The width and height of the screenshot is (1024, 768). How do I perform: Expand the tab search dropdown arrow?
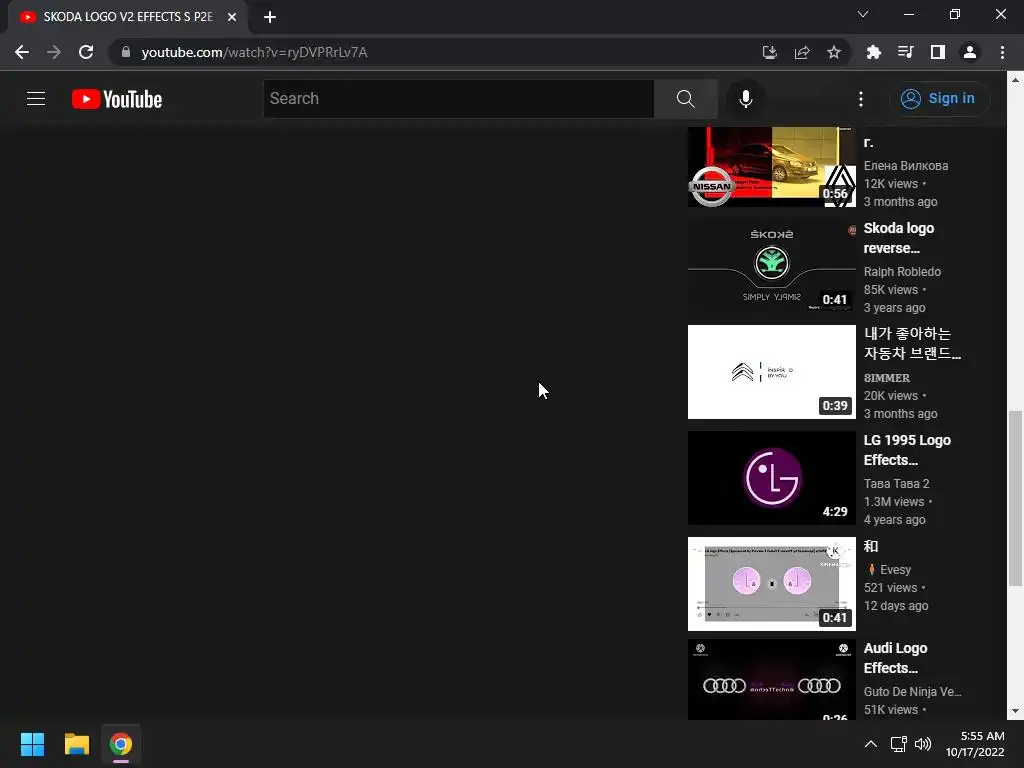pyautogui.click(x=863, y=14)
